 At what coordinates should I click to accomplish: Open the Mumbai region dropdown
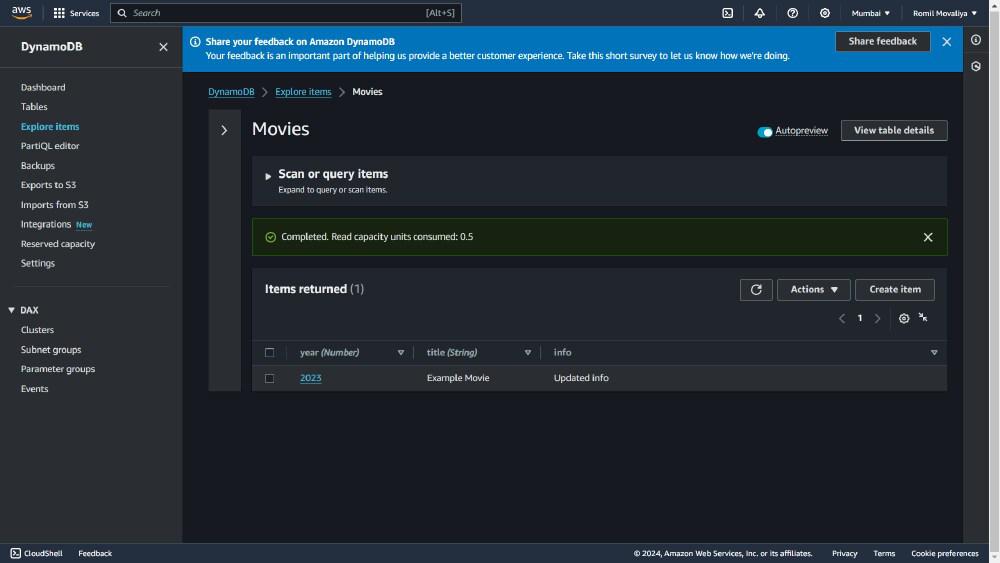pos(870,13)
